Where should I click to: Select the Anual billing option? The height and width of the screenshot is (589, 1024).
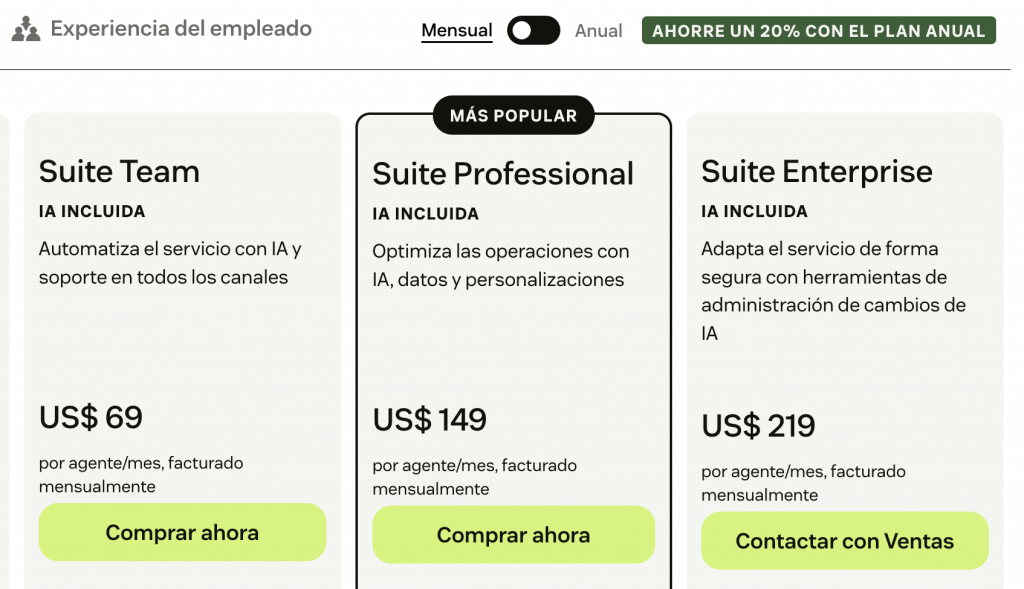597,31
